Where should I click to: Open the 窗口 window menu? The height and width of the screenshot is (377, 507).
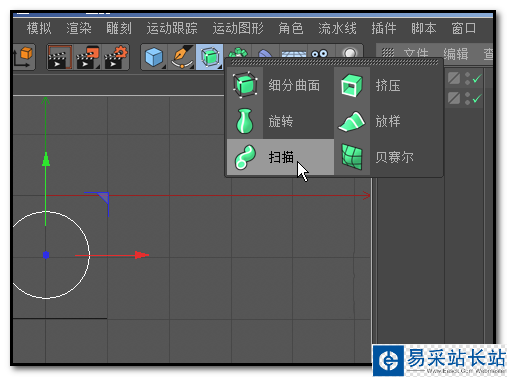(464, 28)
